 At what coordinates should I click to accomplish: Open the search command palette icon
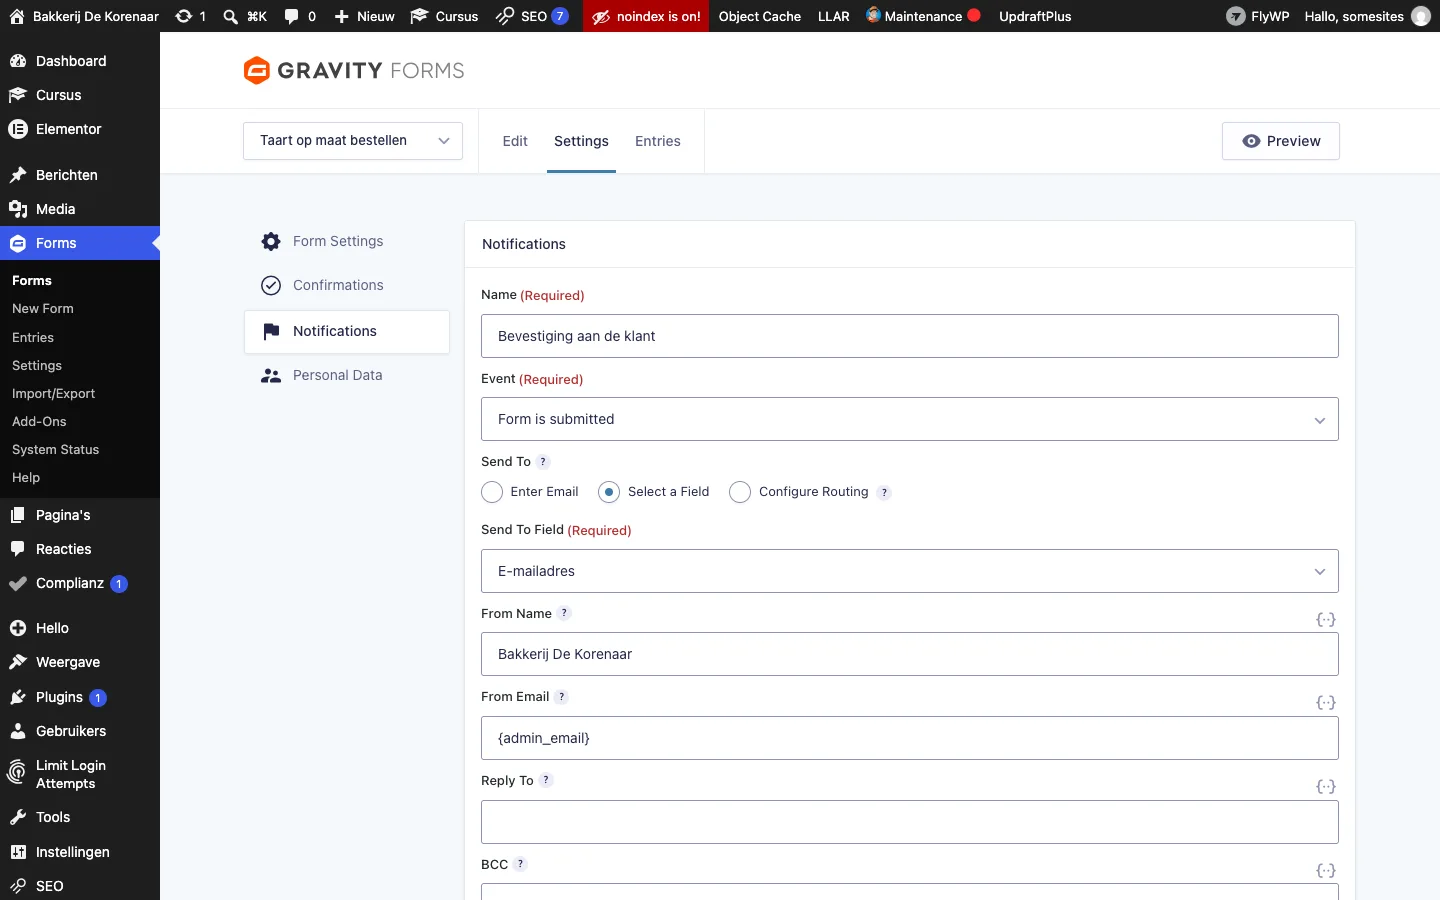point(244,16)
